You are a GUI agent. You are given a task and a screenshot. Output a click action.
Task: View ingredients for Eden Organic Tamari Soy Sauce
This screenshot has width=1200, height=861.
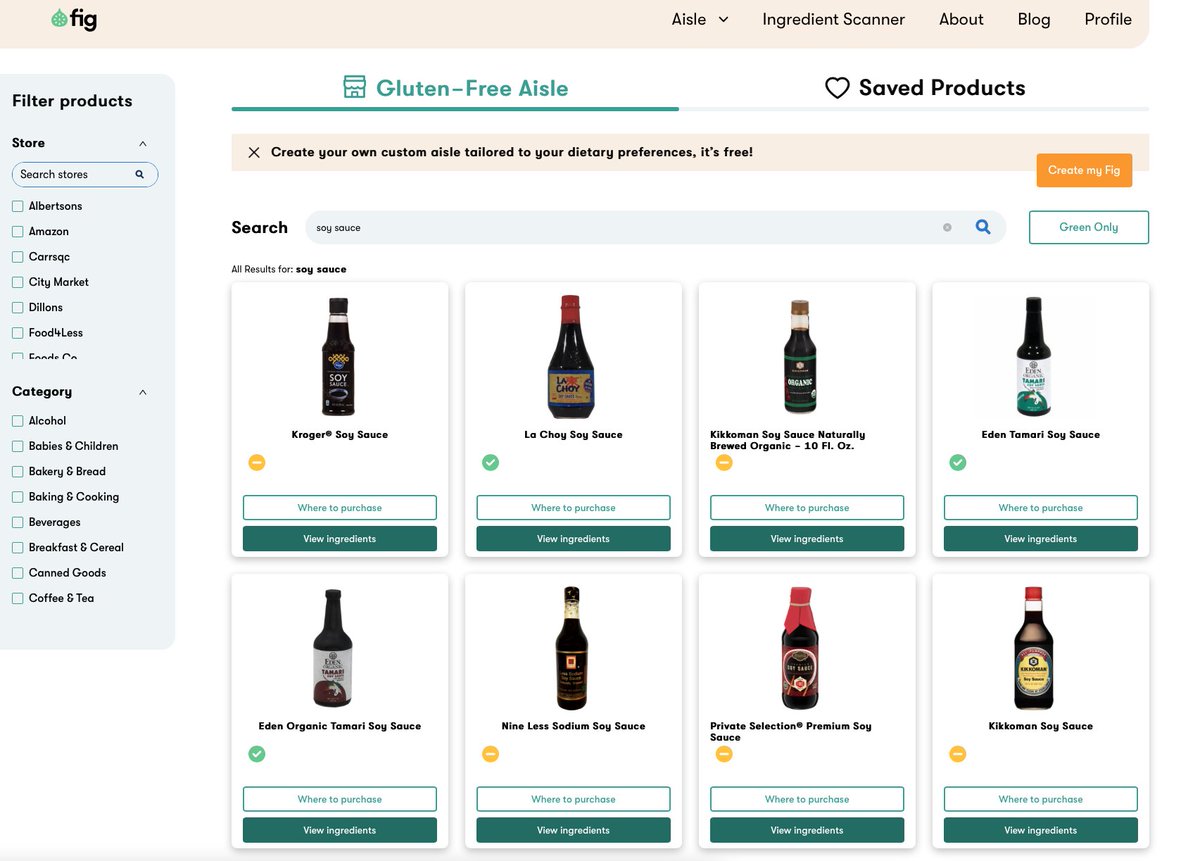click(340, 830)
